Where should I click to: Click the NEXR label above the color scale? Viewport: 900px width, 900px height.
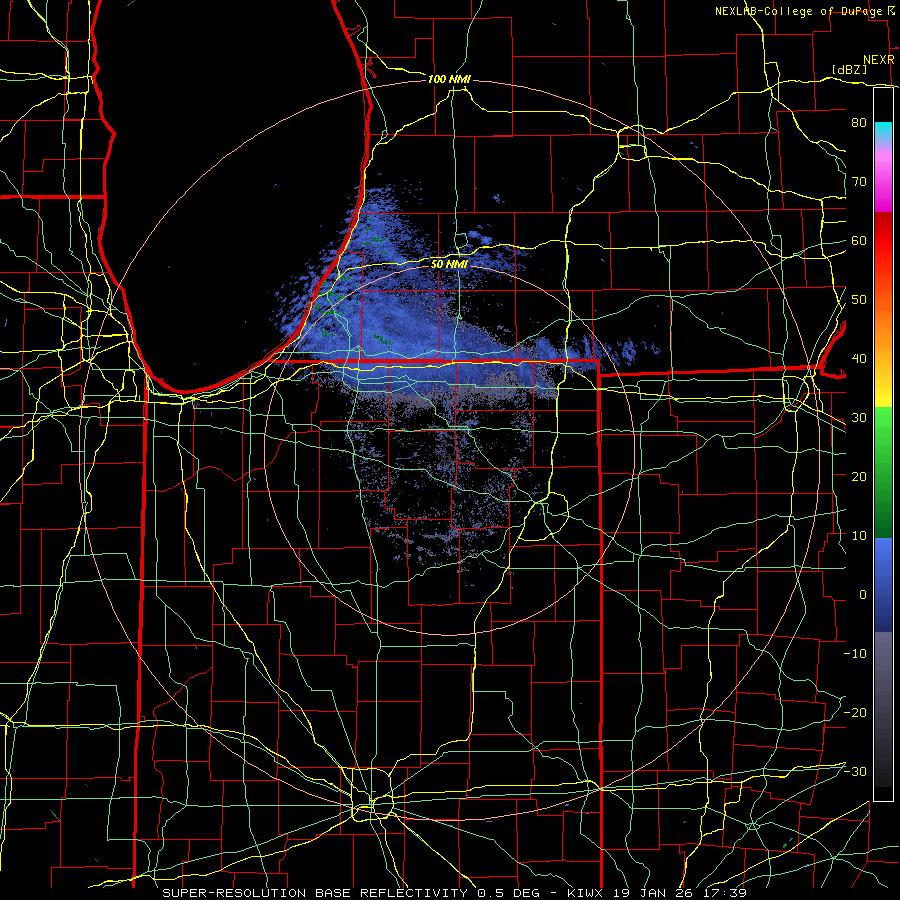tap(878, 60)
